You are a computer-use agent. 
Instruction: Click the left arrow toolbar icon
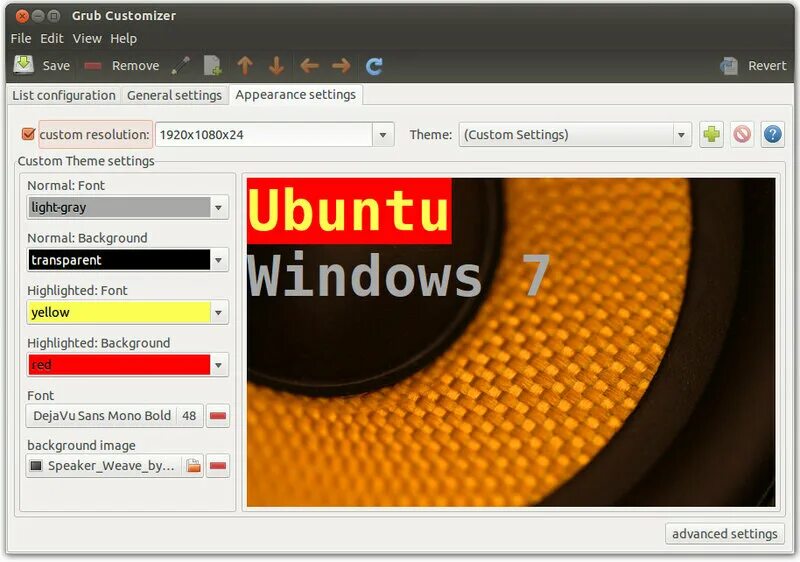(309, 66)
